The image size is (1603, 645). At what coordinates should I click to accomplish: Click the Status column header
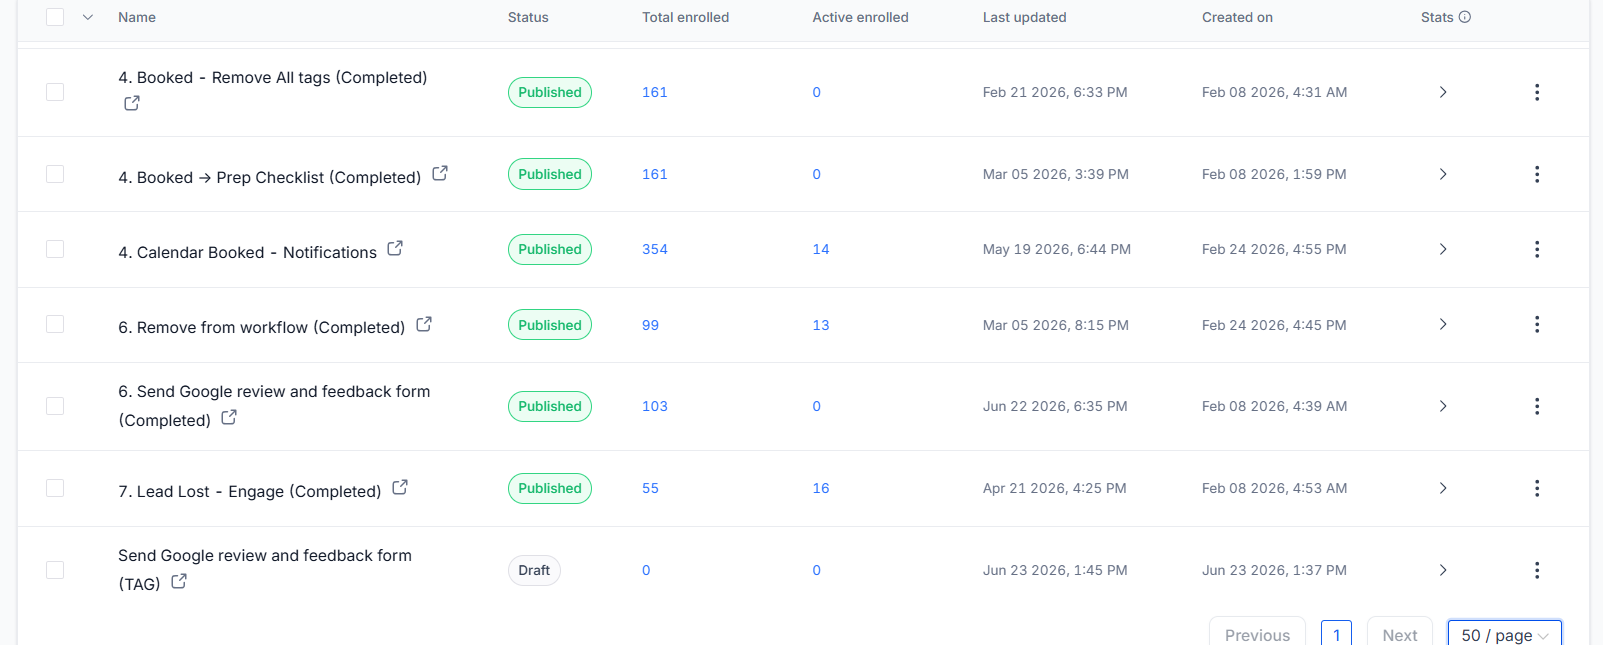pos(528,17)
